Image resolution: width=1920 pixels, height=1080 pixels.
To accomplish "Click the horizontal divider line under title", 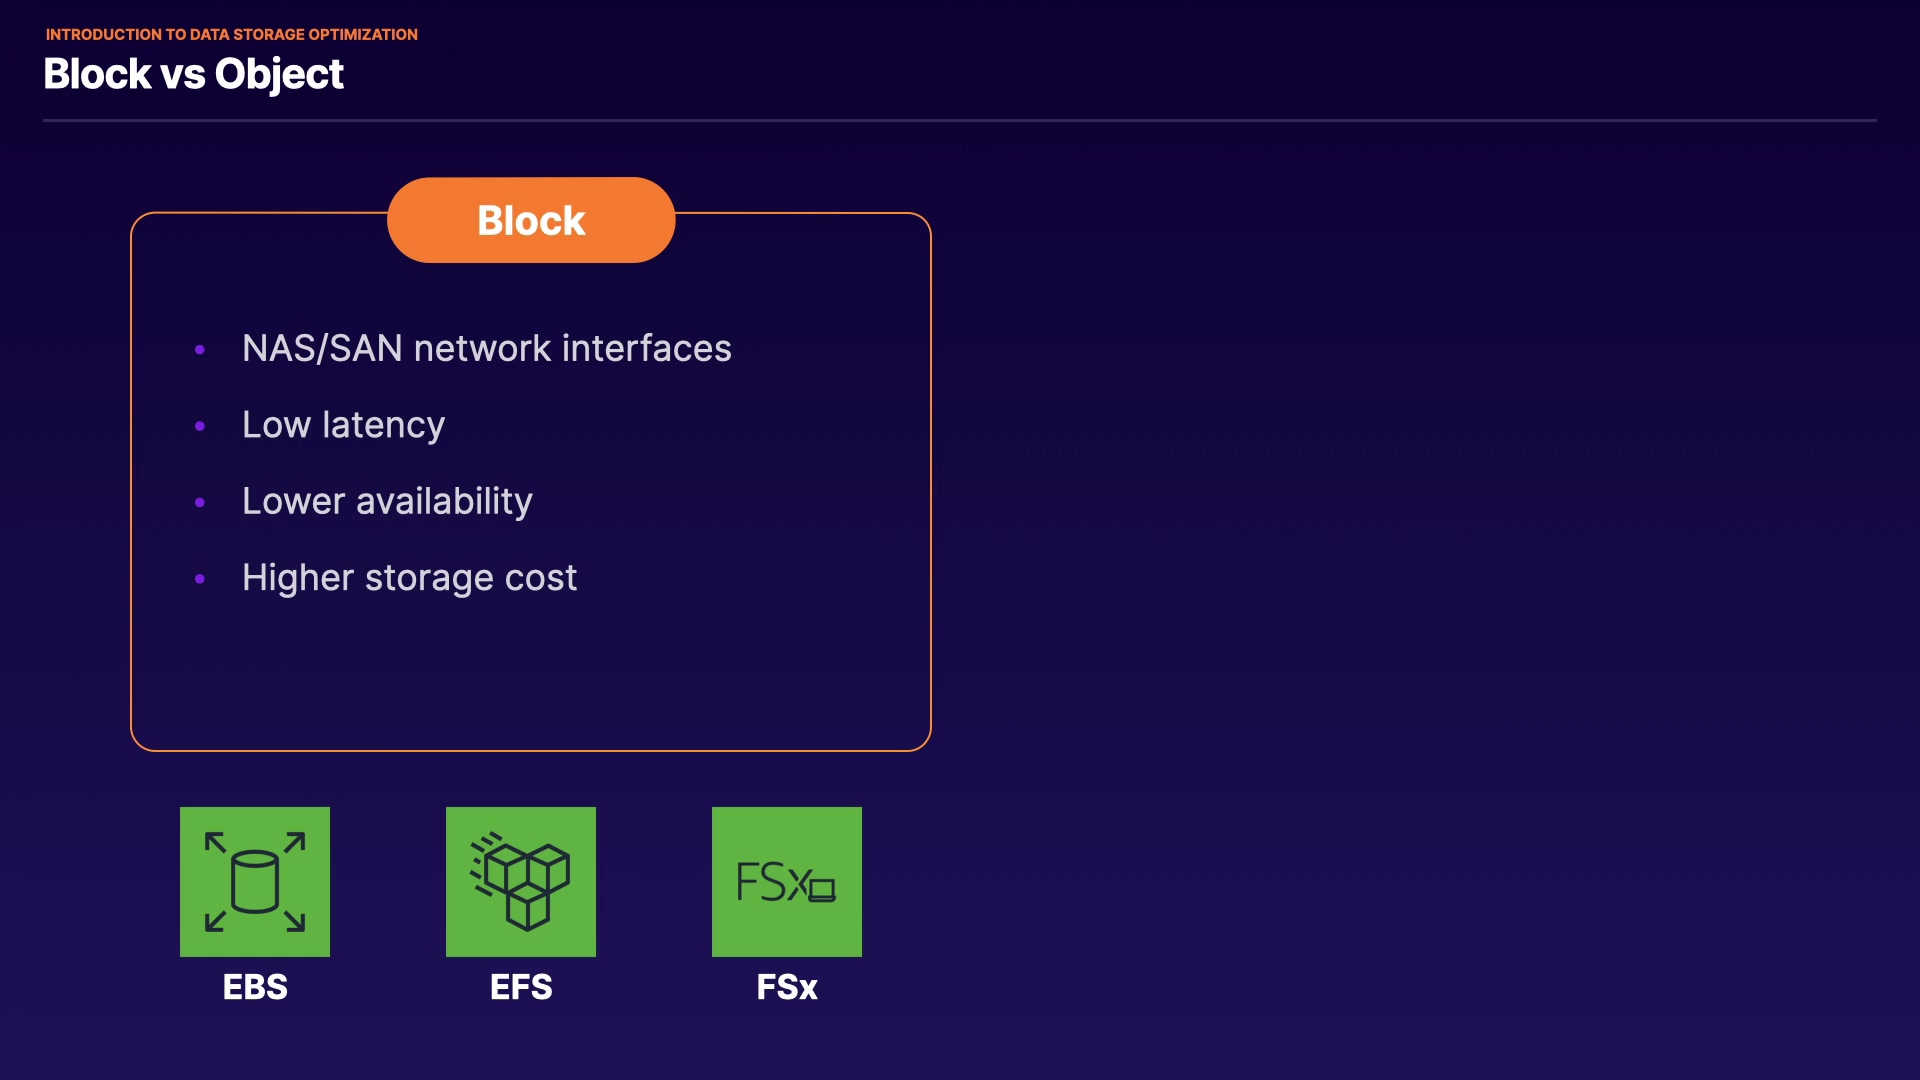I will 960,121.
